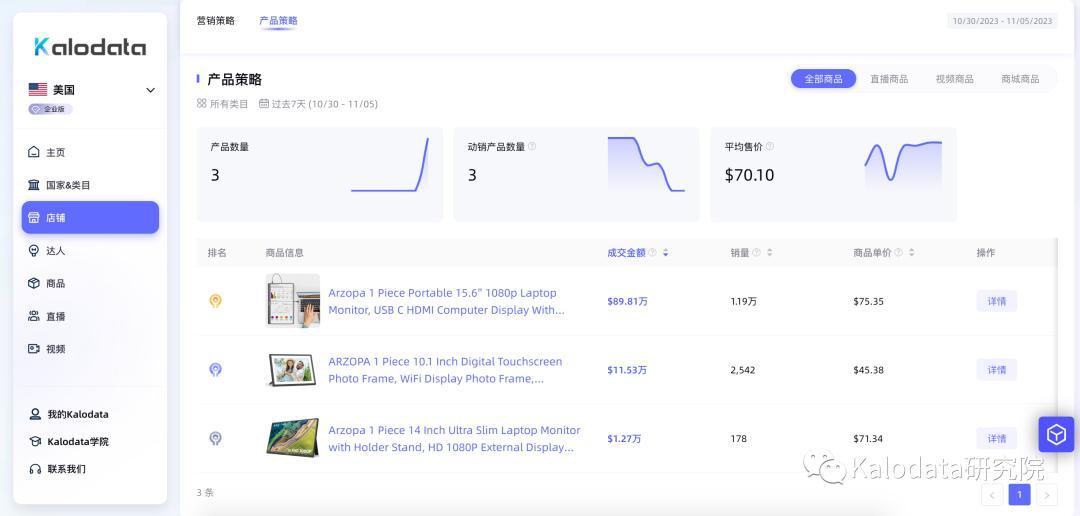Open the ARZOPA 10.1 Inch Photo Frame link
This screenshot has width=1080, height=516.
tap(445, 370)
